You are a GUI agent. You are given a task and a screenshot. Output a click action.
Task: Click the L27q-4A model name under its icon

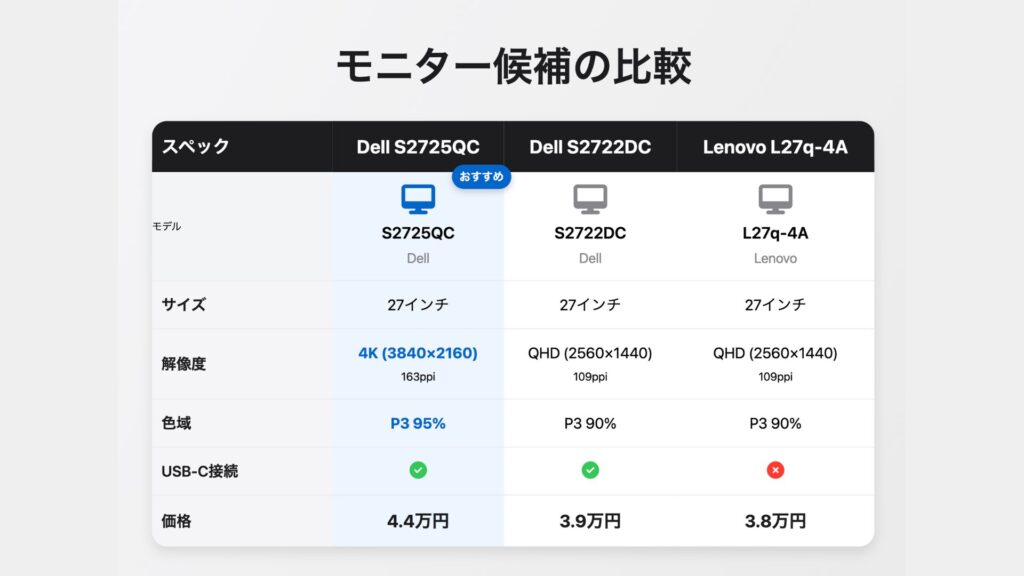click(775, 233)
